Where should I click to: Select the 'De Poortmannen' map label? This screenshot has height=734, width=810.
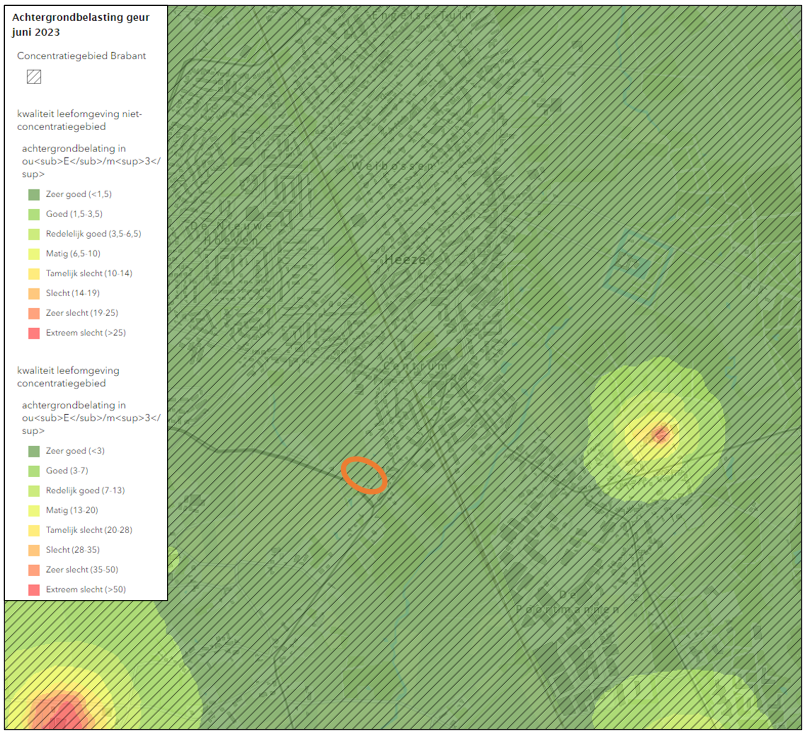pyautogui.click(x=568, y=602)
